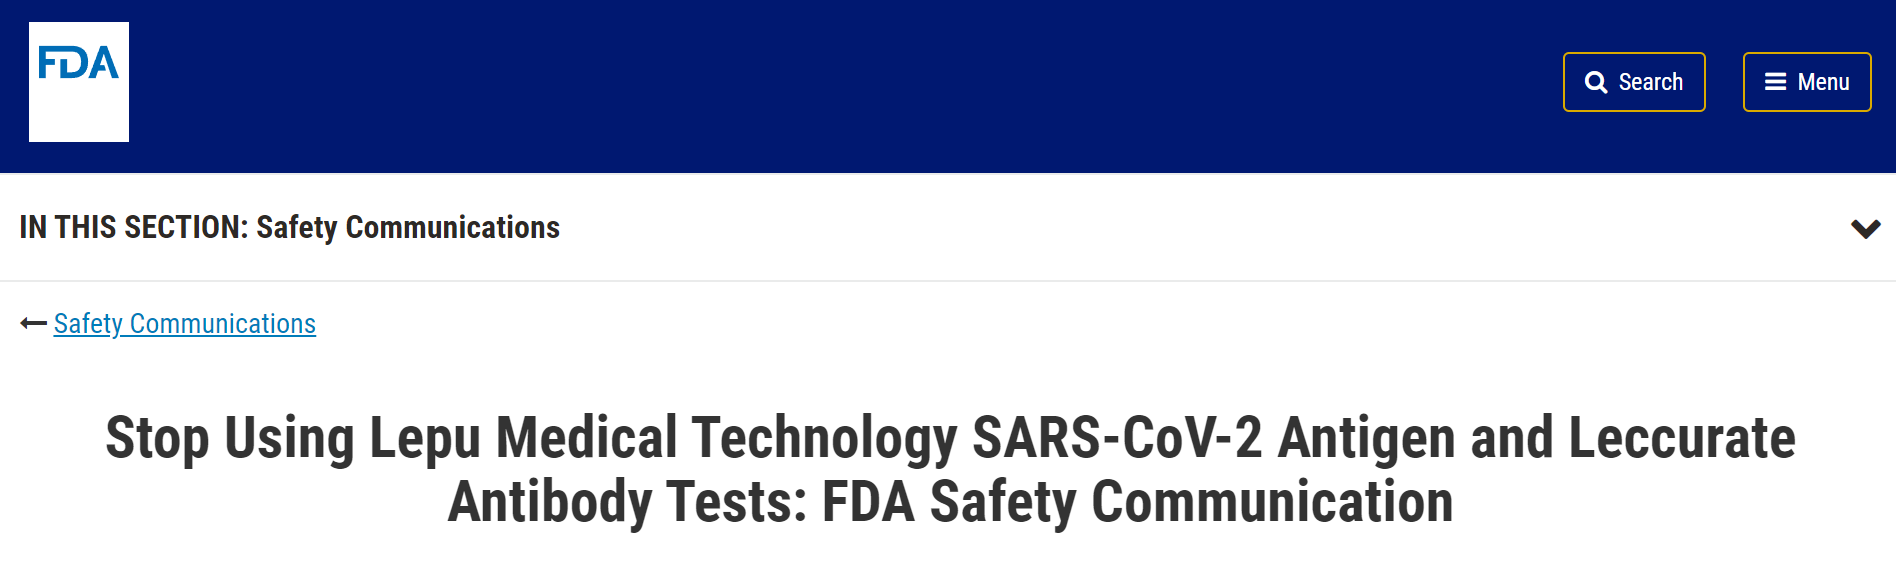This screenshot has width=1896, height=584.
Task: Click the word Leccurate in headline
Action: point(1681,438)
